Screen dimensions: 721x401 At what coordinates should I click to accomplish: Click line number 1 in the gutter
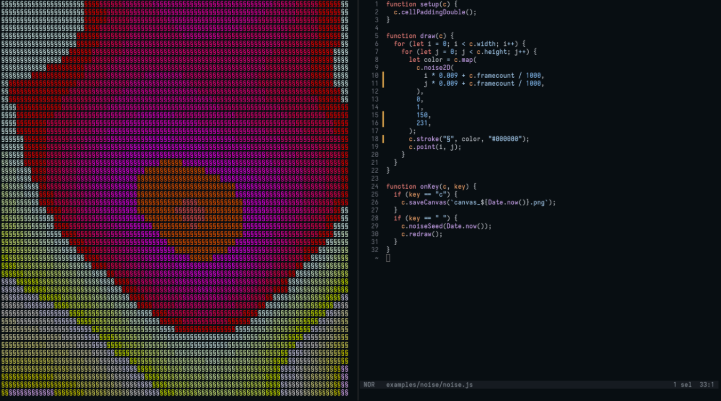click(x=375, y=4)
